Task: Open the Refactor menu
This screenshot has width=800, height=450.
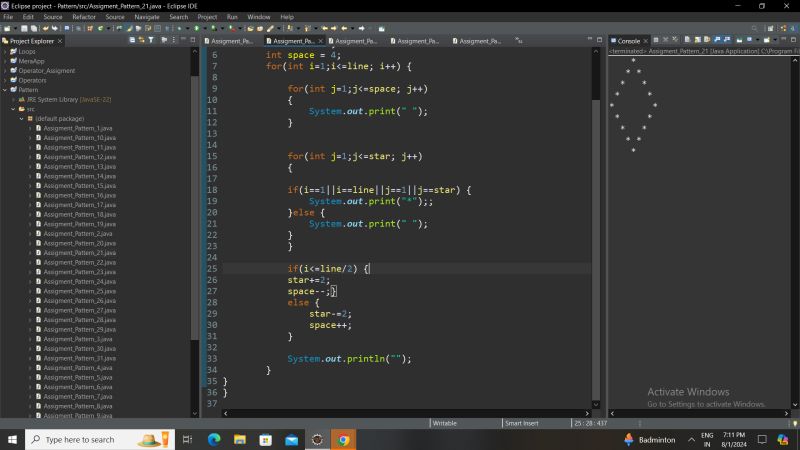Action: (x=84, y=17)
